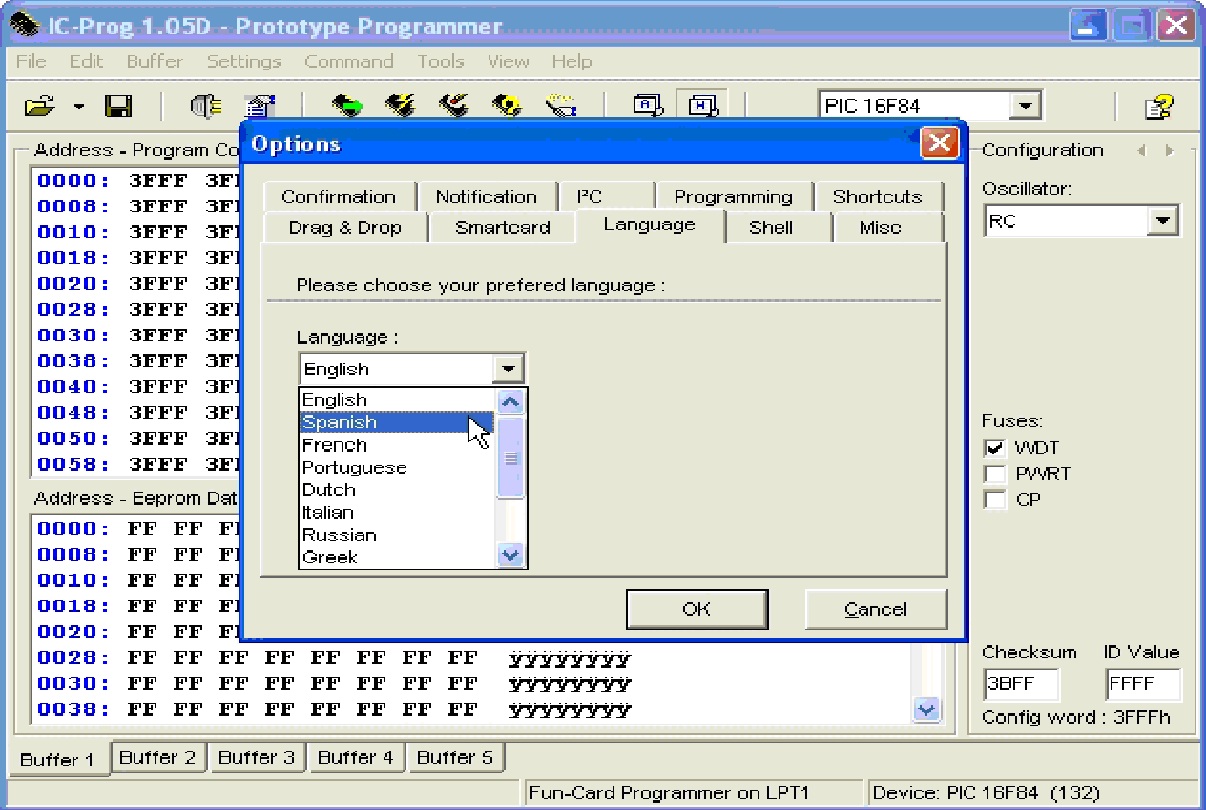Click the language list scroll-down arrow

tap(511, 556)
